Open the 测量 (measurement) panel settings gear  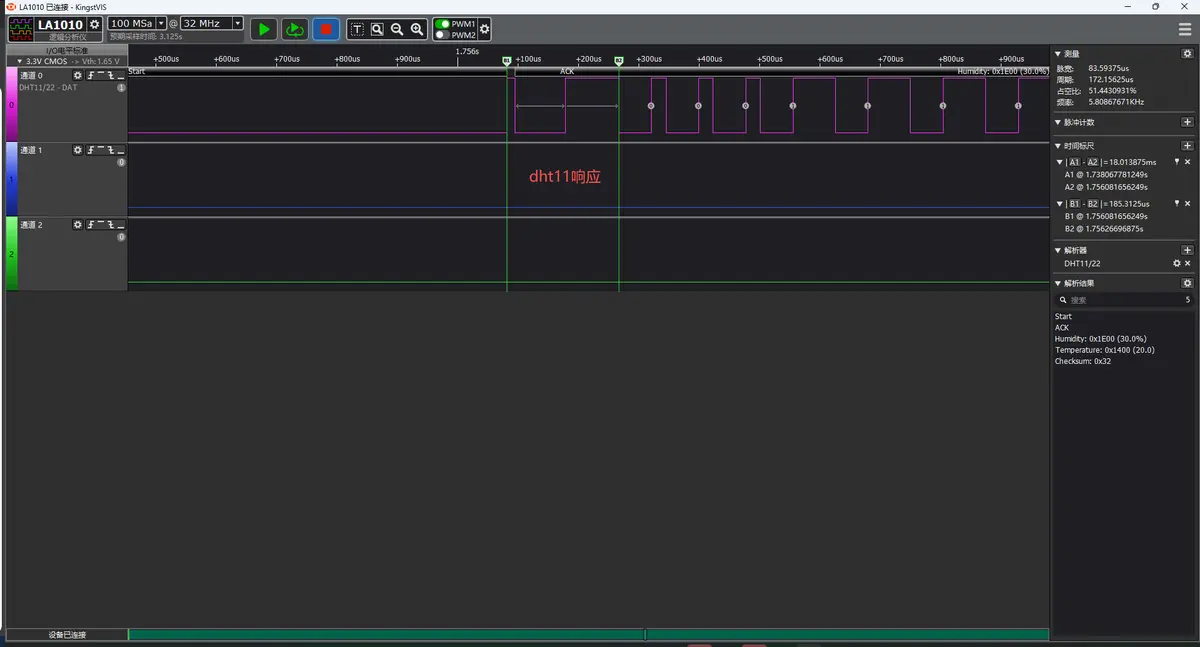click(1188, 53)
